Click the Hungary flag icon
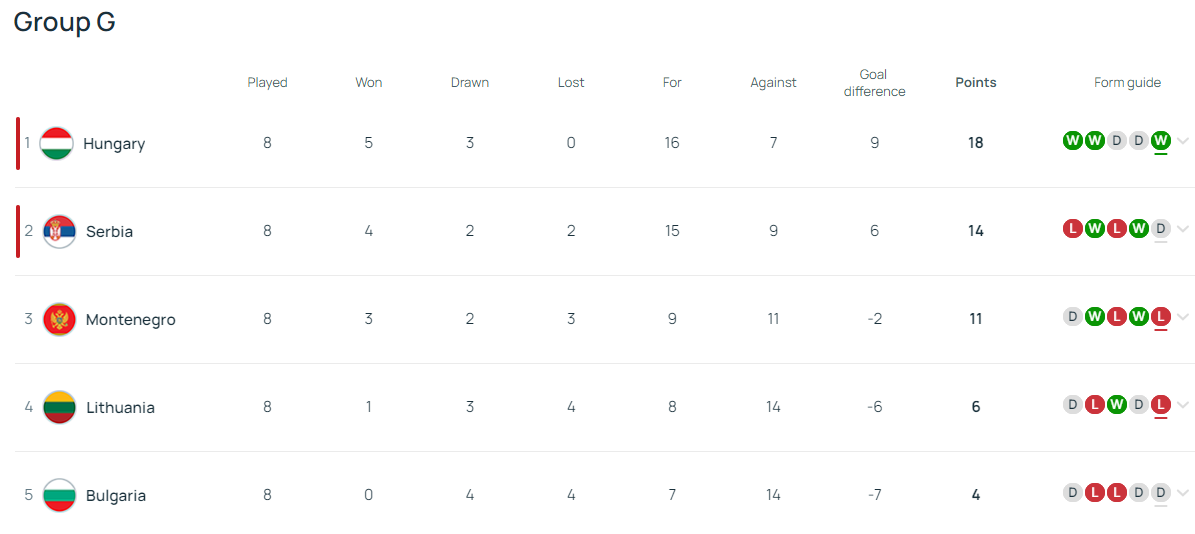 click(56, 144)
